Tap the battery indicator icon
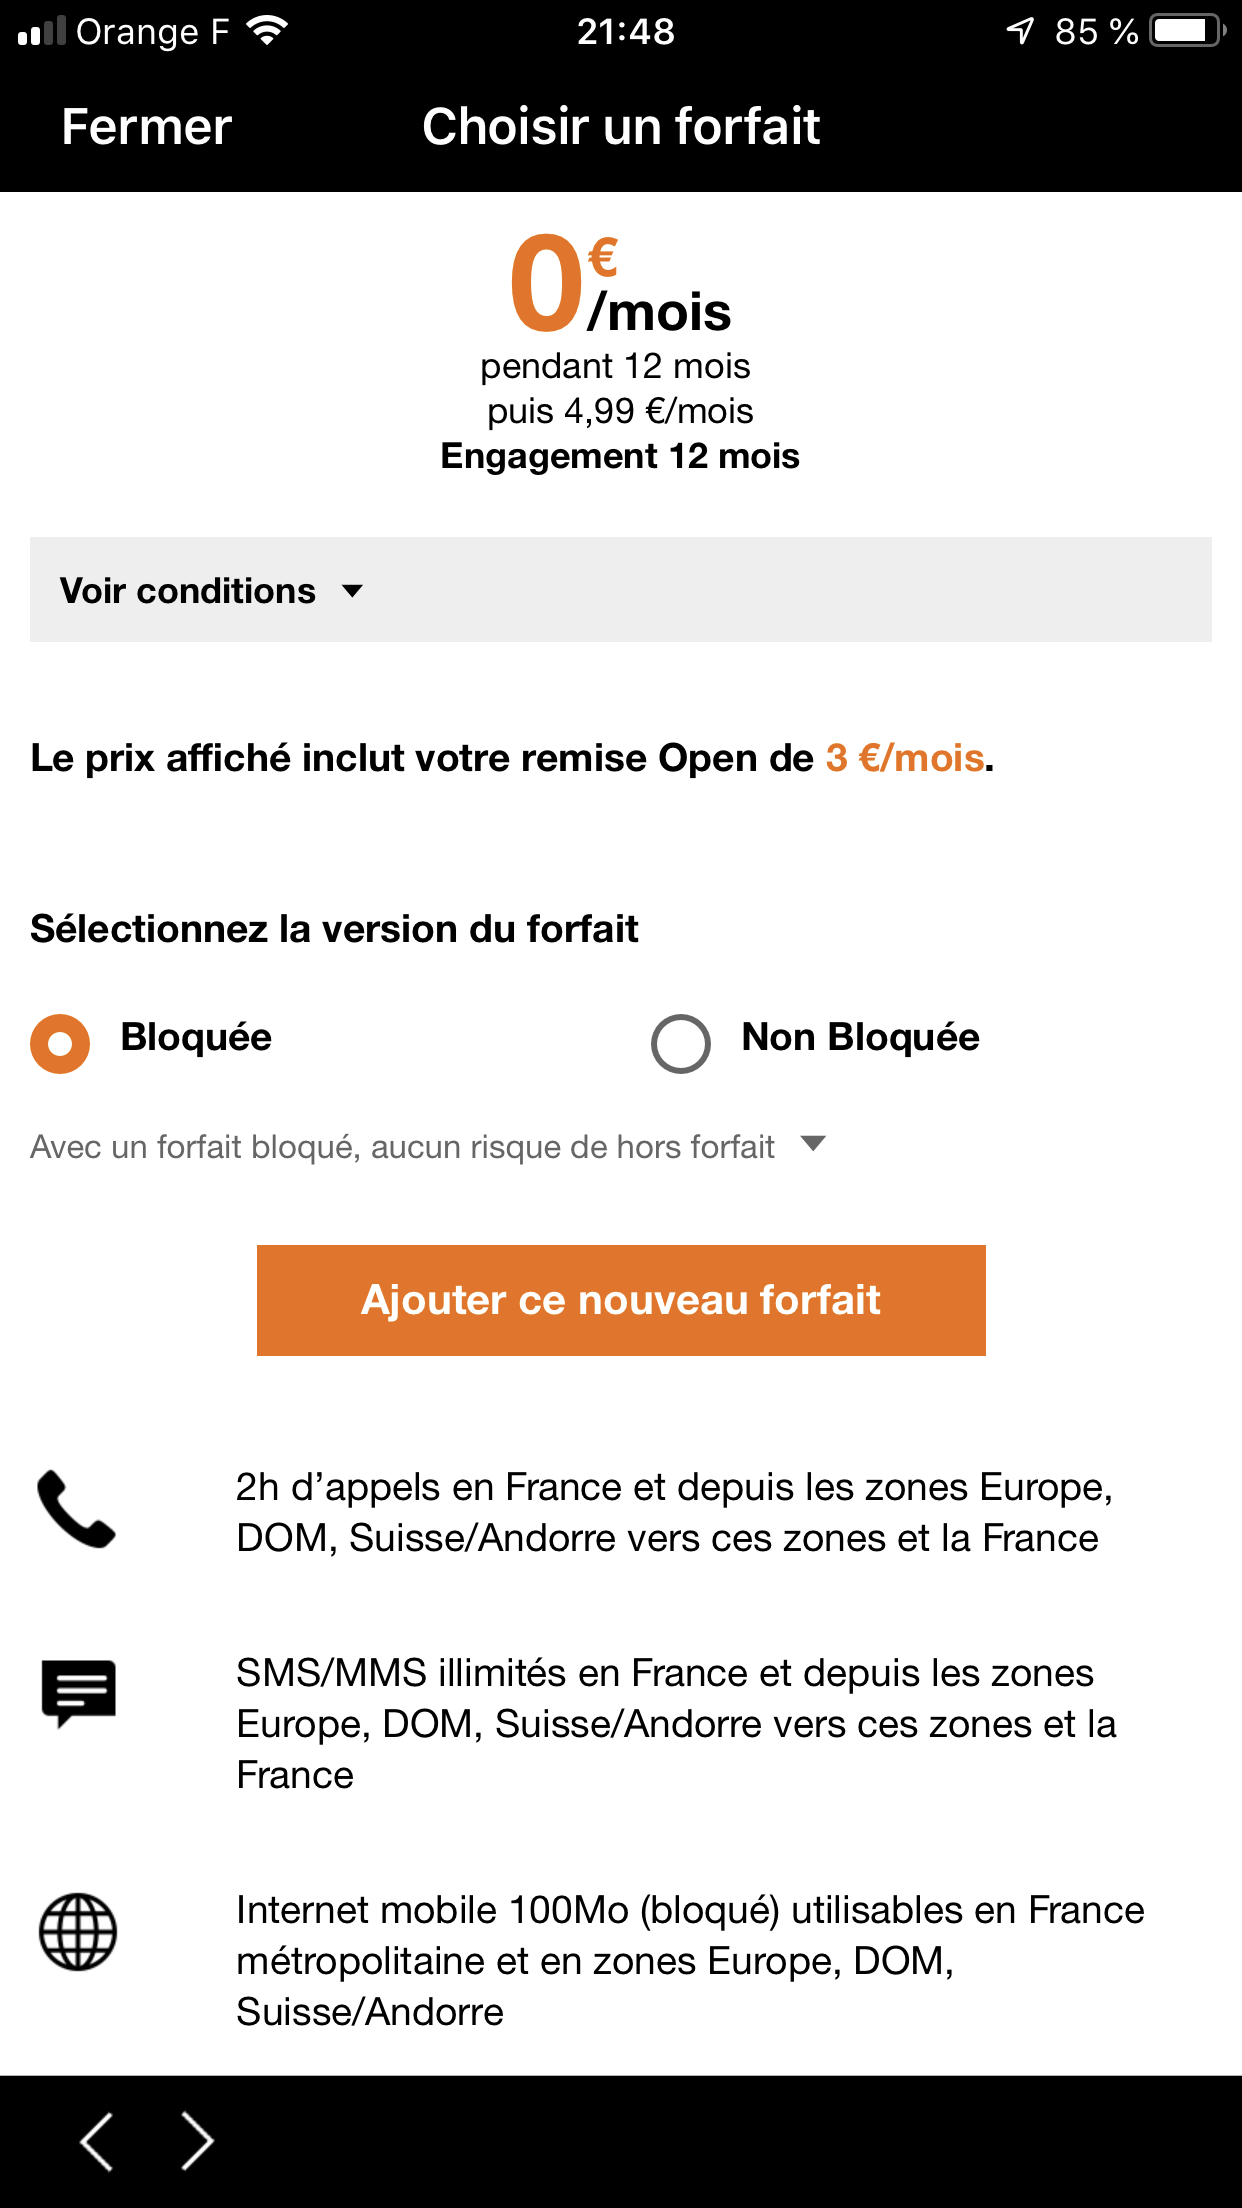The height and width of the screenshot is (2208, 1242). (x=1187, y=31)
